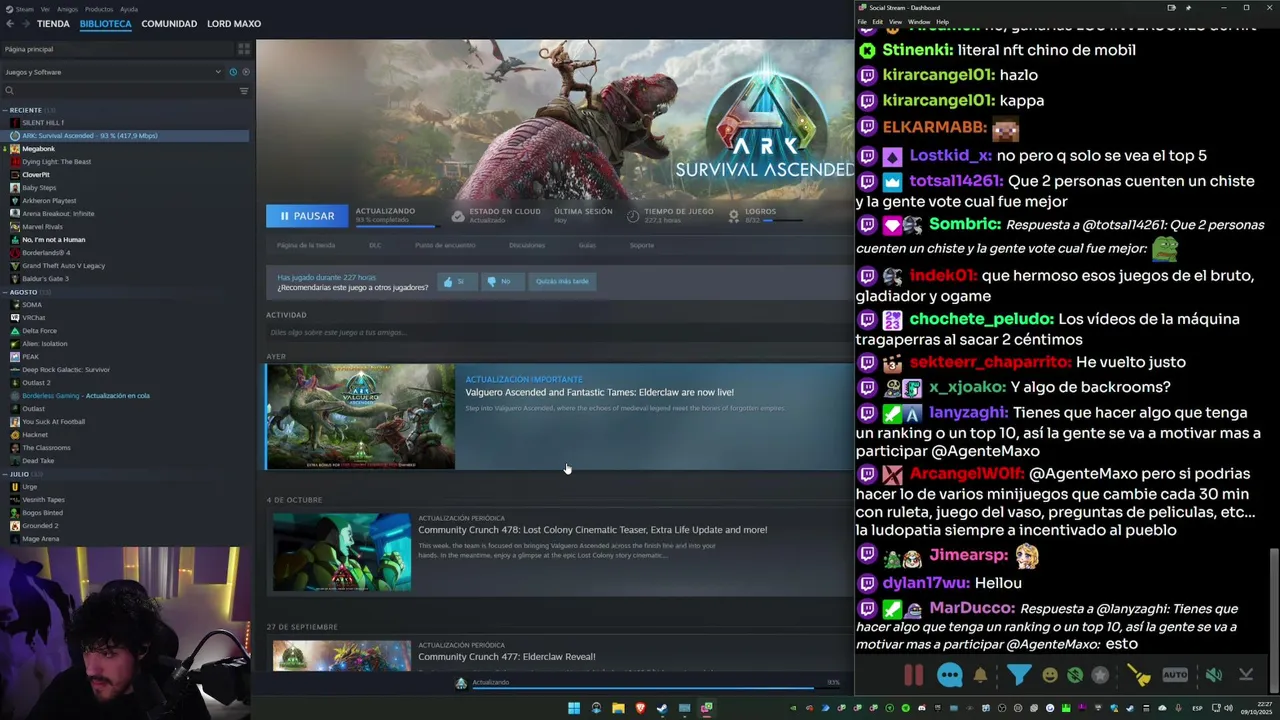1280x720 pixels.
Task: Toggle the AUTO button
Action: point(1175,675)
